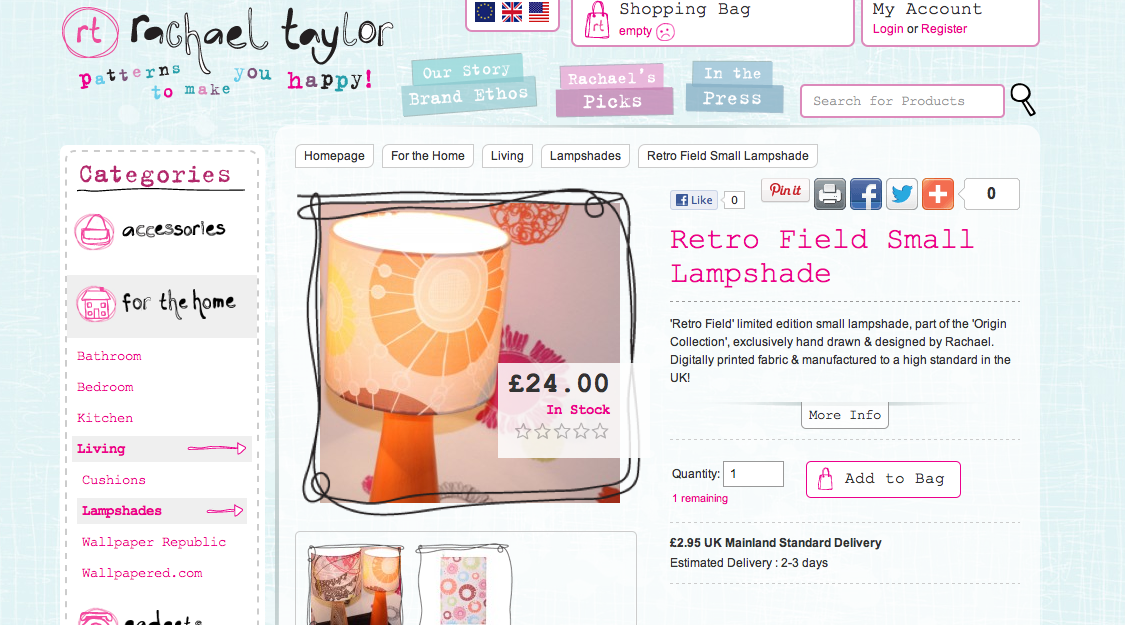Select the UK flag icon
This screenshot has height=625, width=1125.
pos(512,11)
